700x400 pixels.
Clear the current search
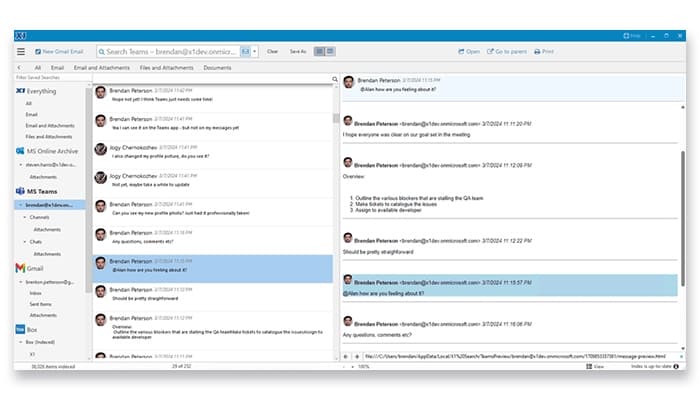pyautogui.click(x=272, y=51)
